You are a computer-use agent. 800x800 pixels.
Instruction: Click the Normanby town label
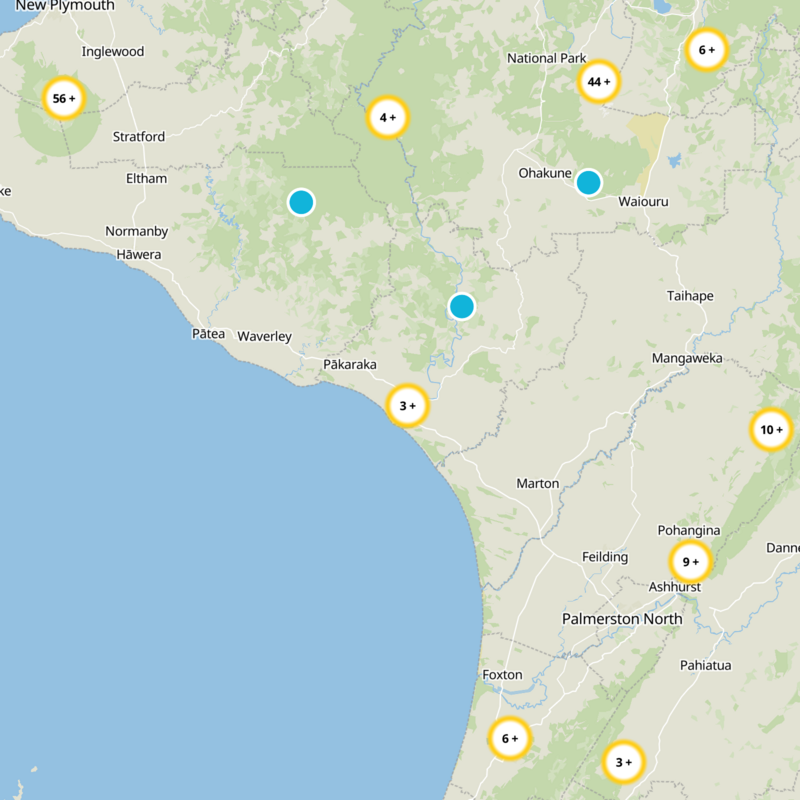[x=137, y=231]
